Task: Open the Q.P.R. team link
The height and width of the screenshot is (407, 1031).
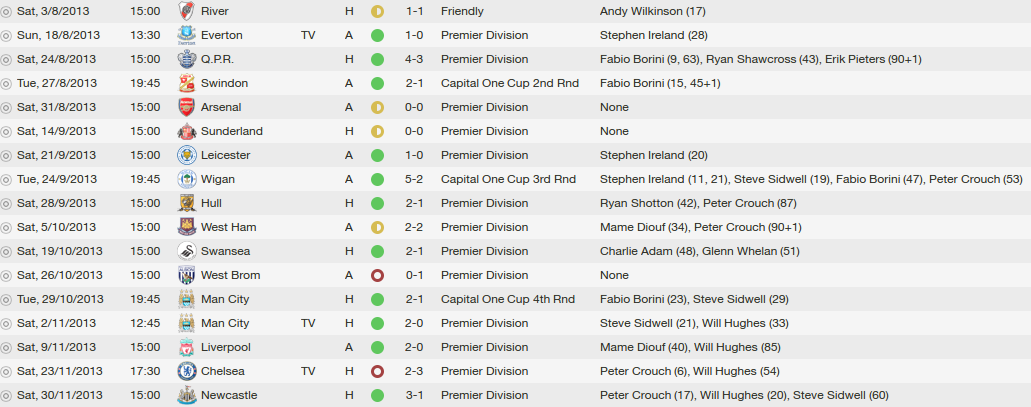Action: coord(217,59)
